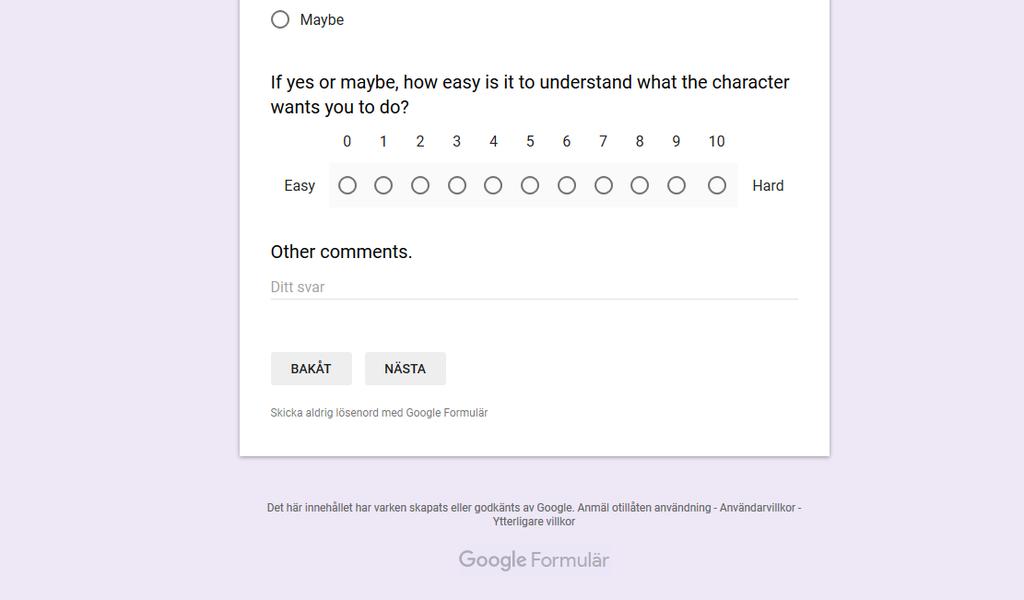Click the Other comments answer field

pos(534,287)
